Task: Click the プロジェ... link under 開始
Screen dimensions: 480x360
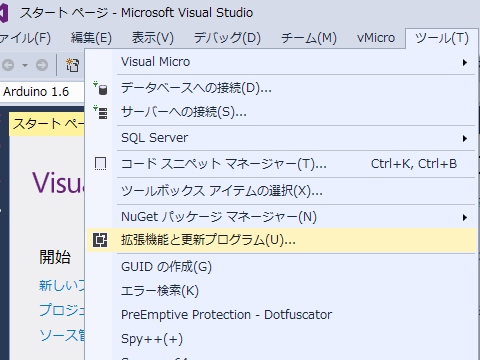Action: tap(62, 310)
